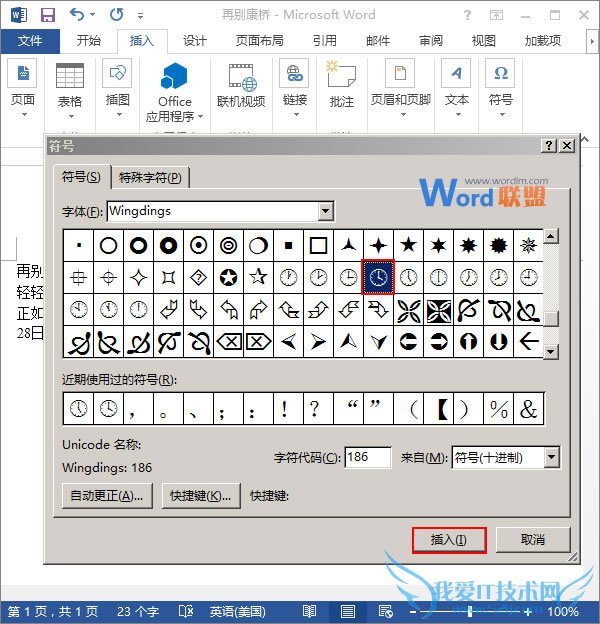Open the Wingdings font dropdown

(x=325, y=211)
